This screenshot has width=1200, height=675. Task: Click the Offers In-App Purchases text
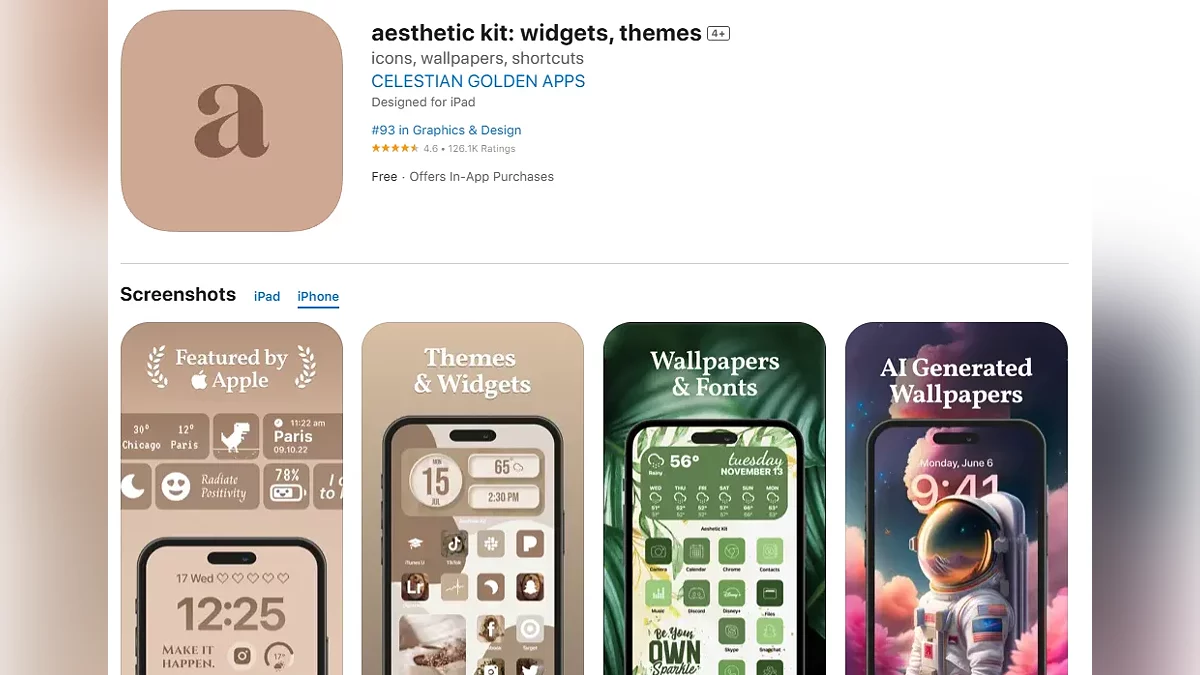pos(482,176)
